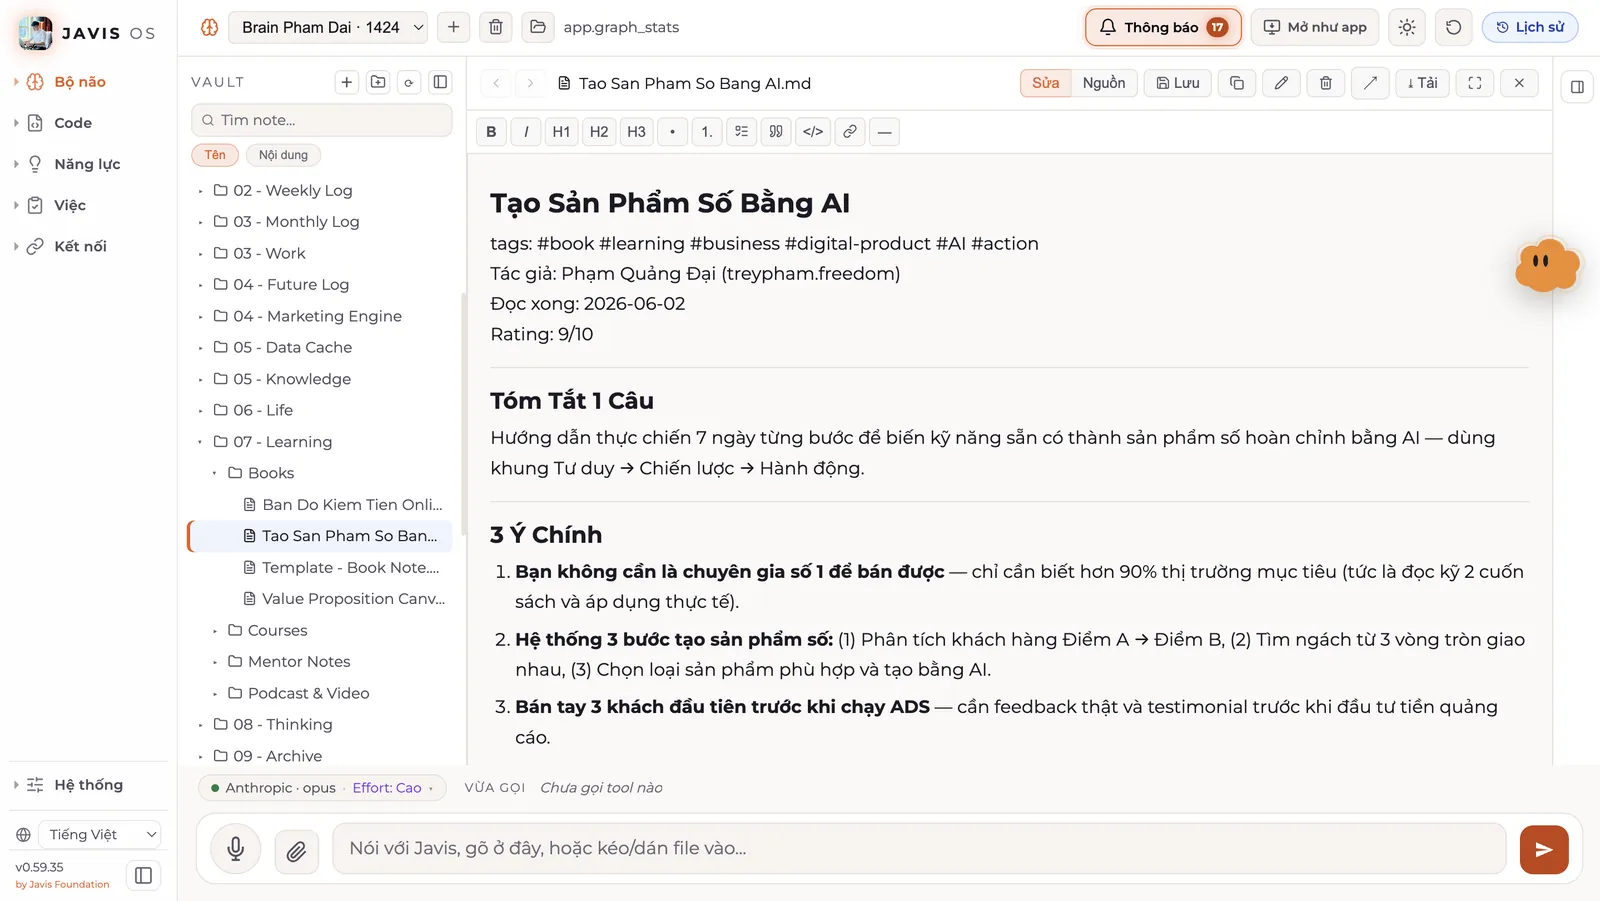Insert a link from the editor toolbar
The image size is (1600, 901).
coord(849,131)
